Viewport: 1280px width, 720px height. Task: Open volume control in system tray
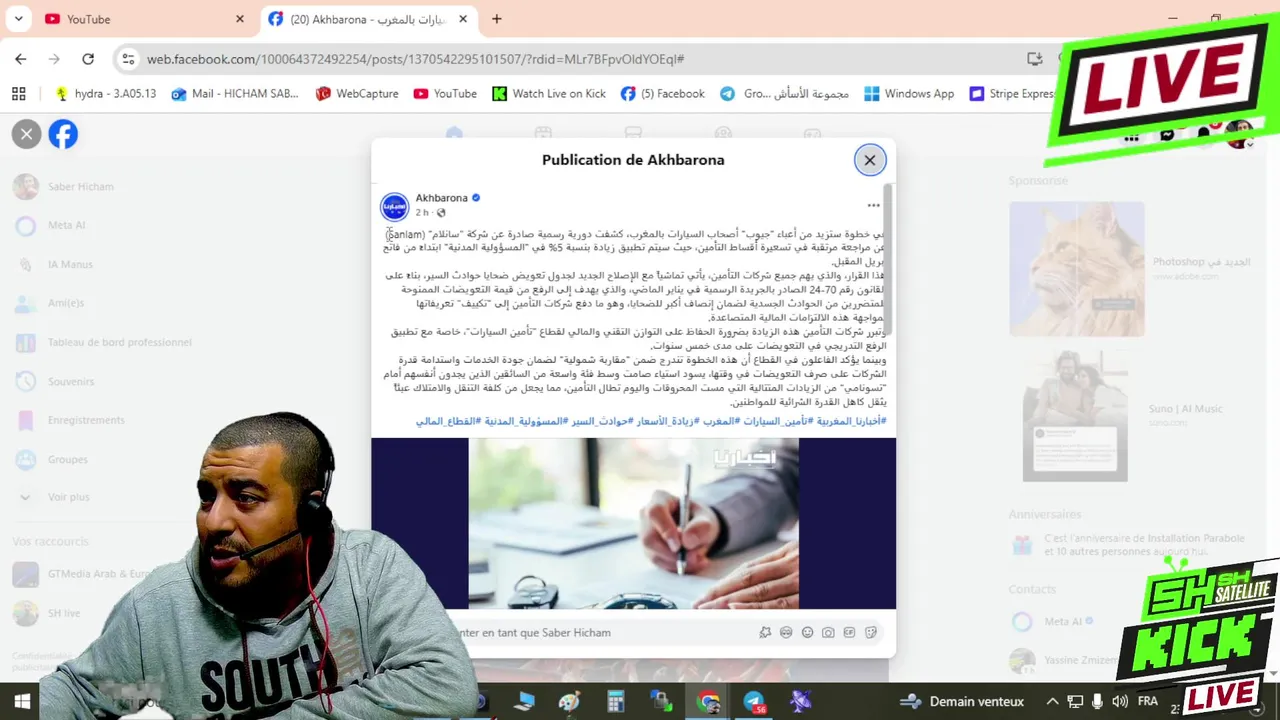coord(1120,701)
